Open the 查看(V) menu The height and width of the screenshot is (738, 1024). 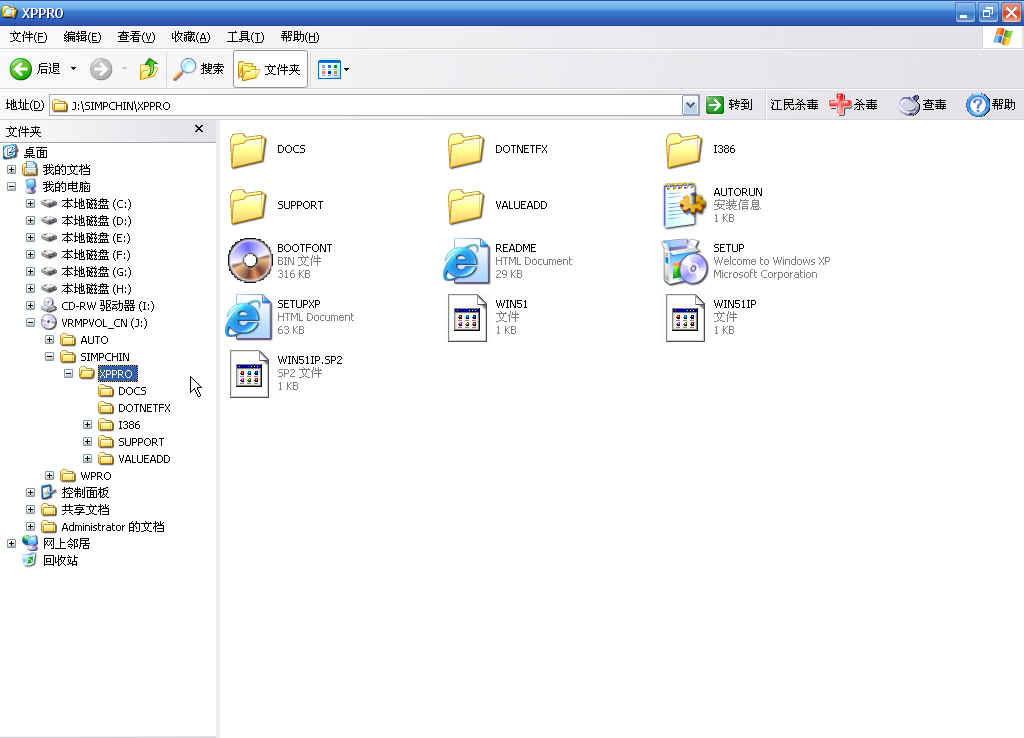pos(136,37)
